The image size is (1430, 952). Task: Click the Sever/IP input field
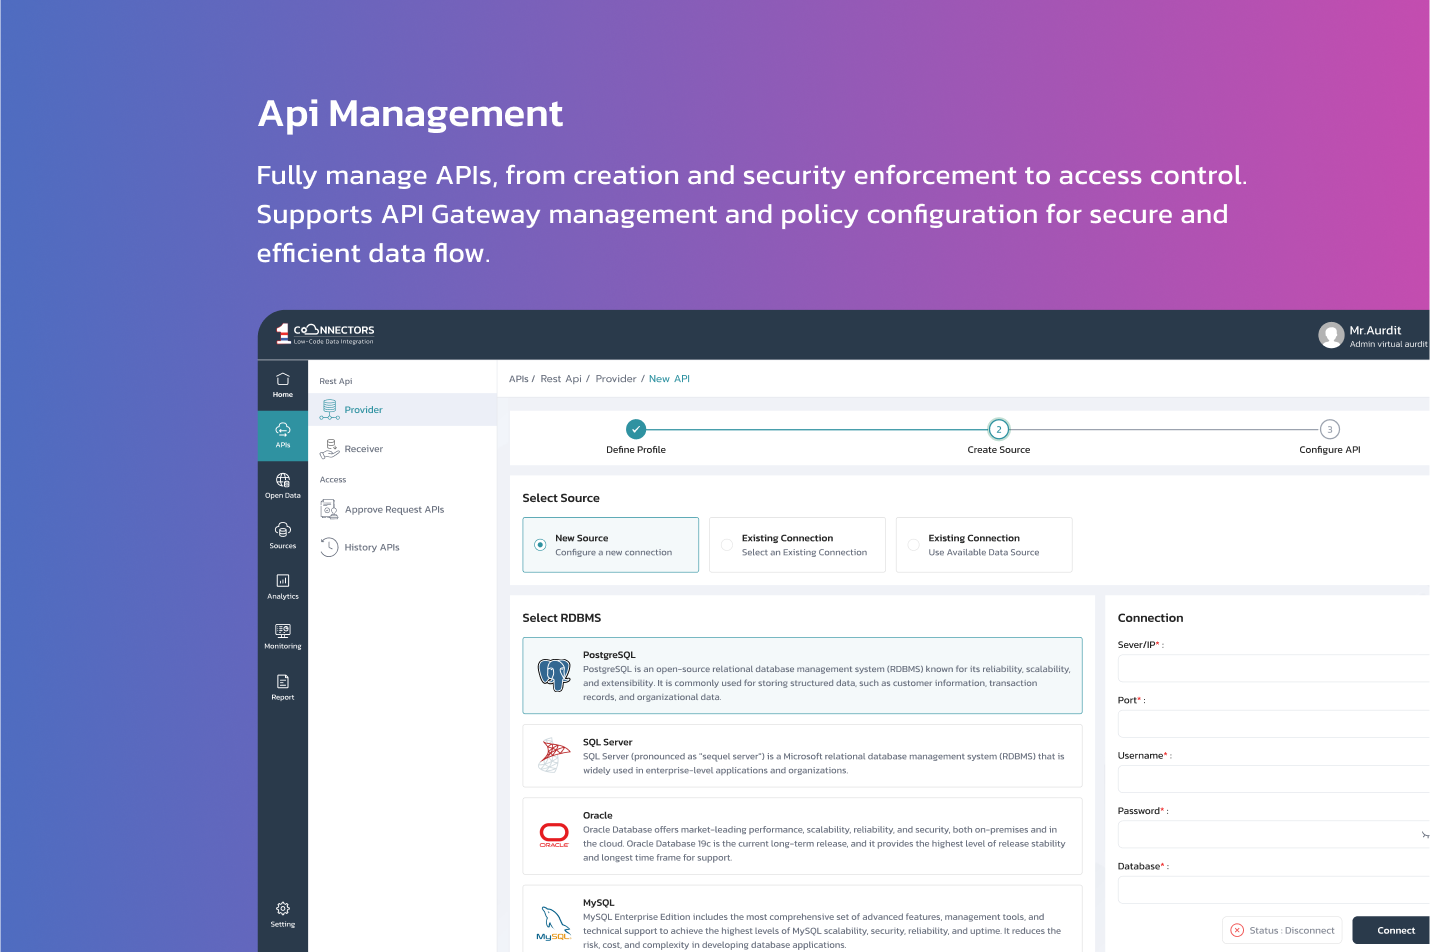pos(1272,668)
